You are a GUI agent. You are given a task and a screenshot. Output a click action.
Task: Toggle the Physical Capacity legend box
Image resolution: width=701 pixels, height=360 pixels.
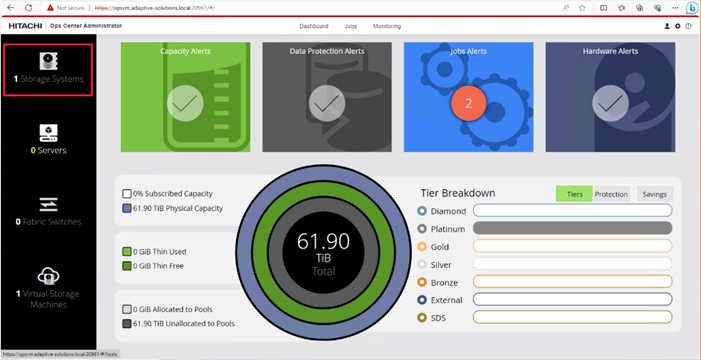tap(127, 208)
